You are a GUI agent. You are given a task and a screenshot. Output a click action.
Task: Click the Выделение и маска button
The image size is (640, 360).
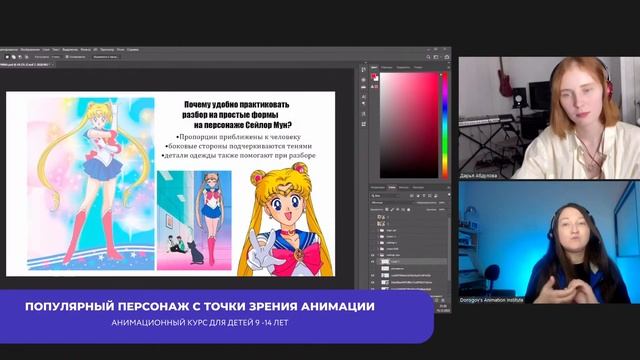point(106,57)
